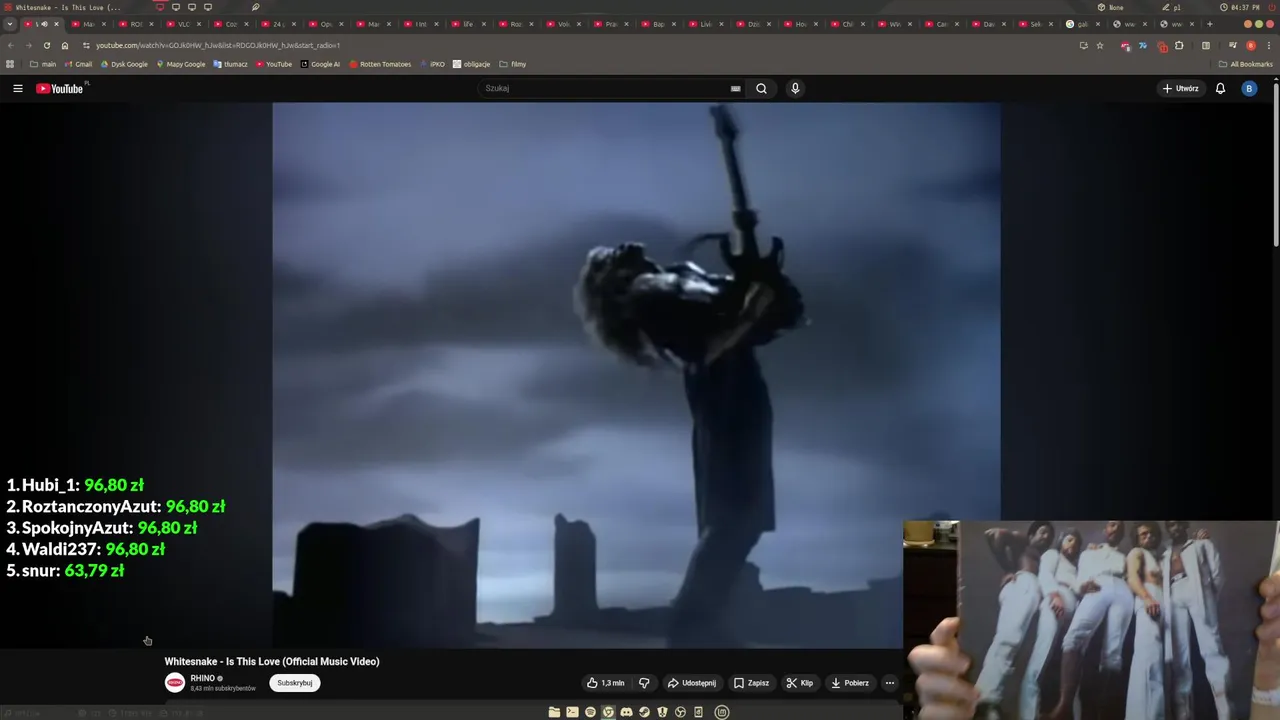The height and width of the screenshot is (720, 1280).
Task: Open the file manager folder icon in taskbar
Action: click(554, 712)
